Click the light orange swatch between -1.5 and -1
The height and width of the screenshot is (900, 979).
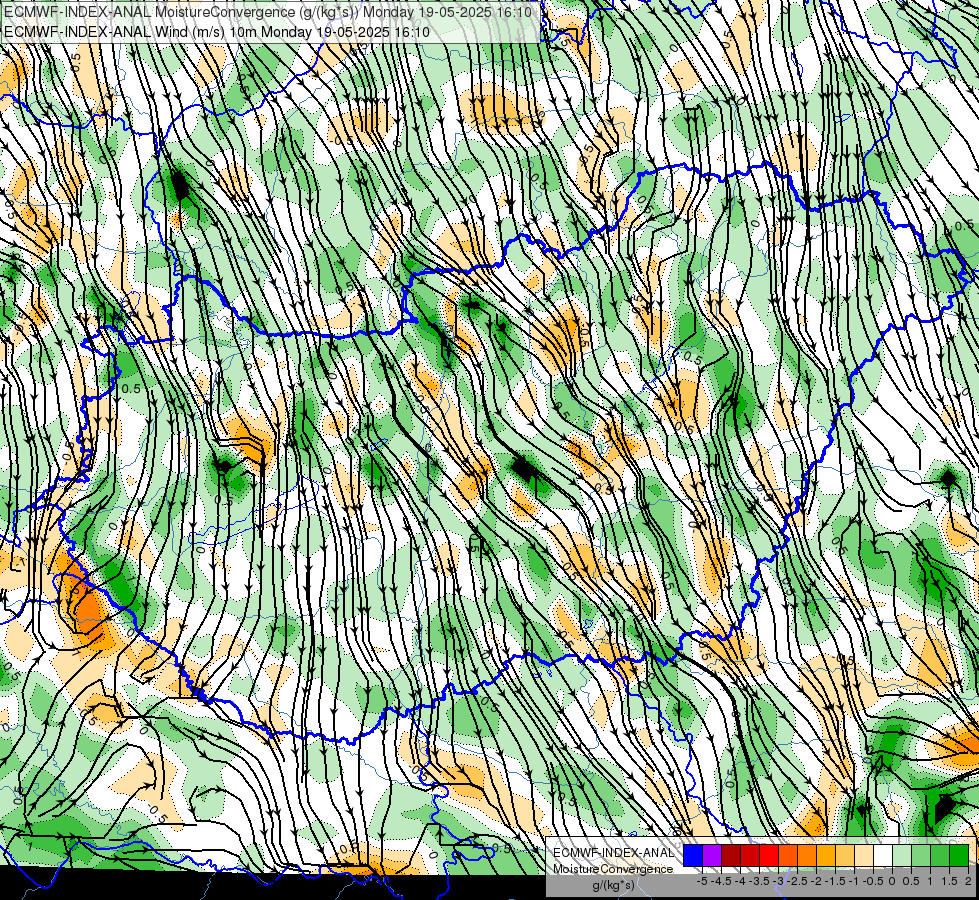[845, 856]
